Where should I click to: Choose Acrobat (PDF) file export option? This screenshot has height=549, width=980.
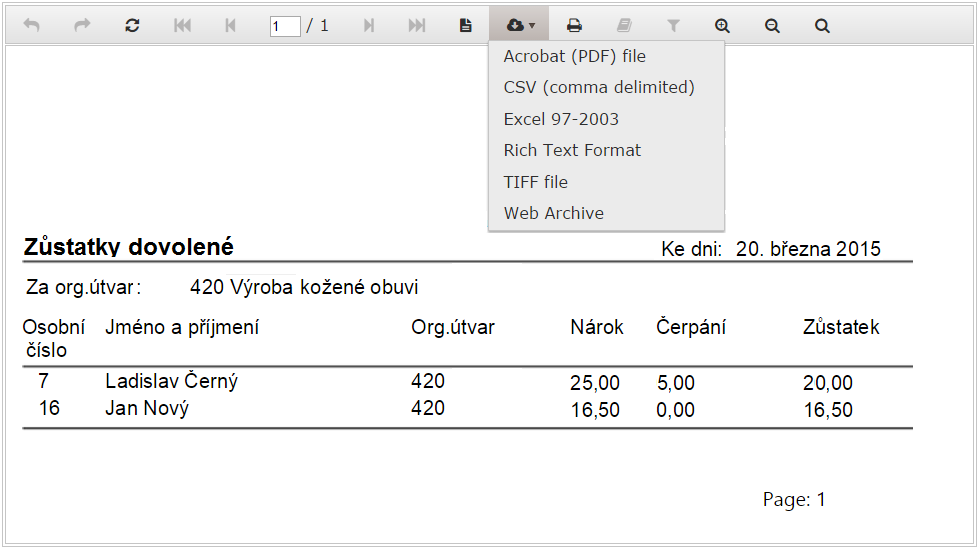tap(574, 57)
